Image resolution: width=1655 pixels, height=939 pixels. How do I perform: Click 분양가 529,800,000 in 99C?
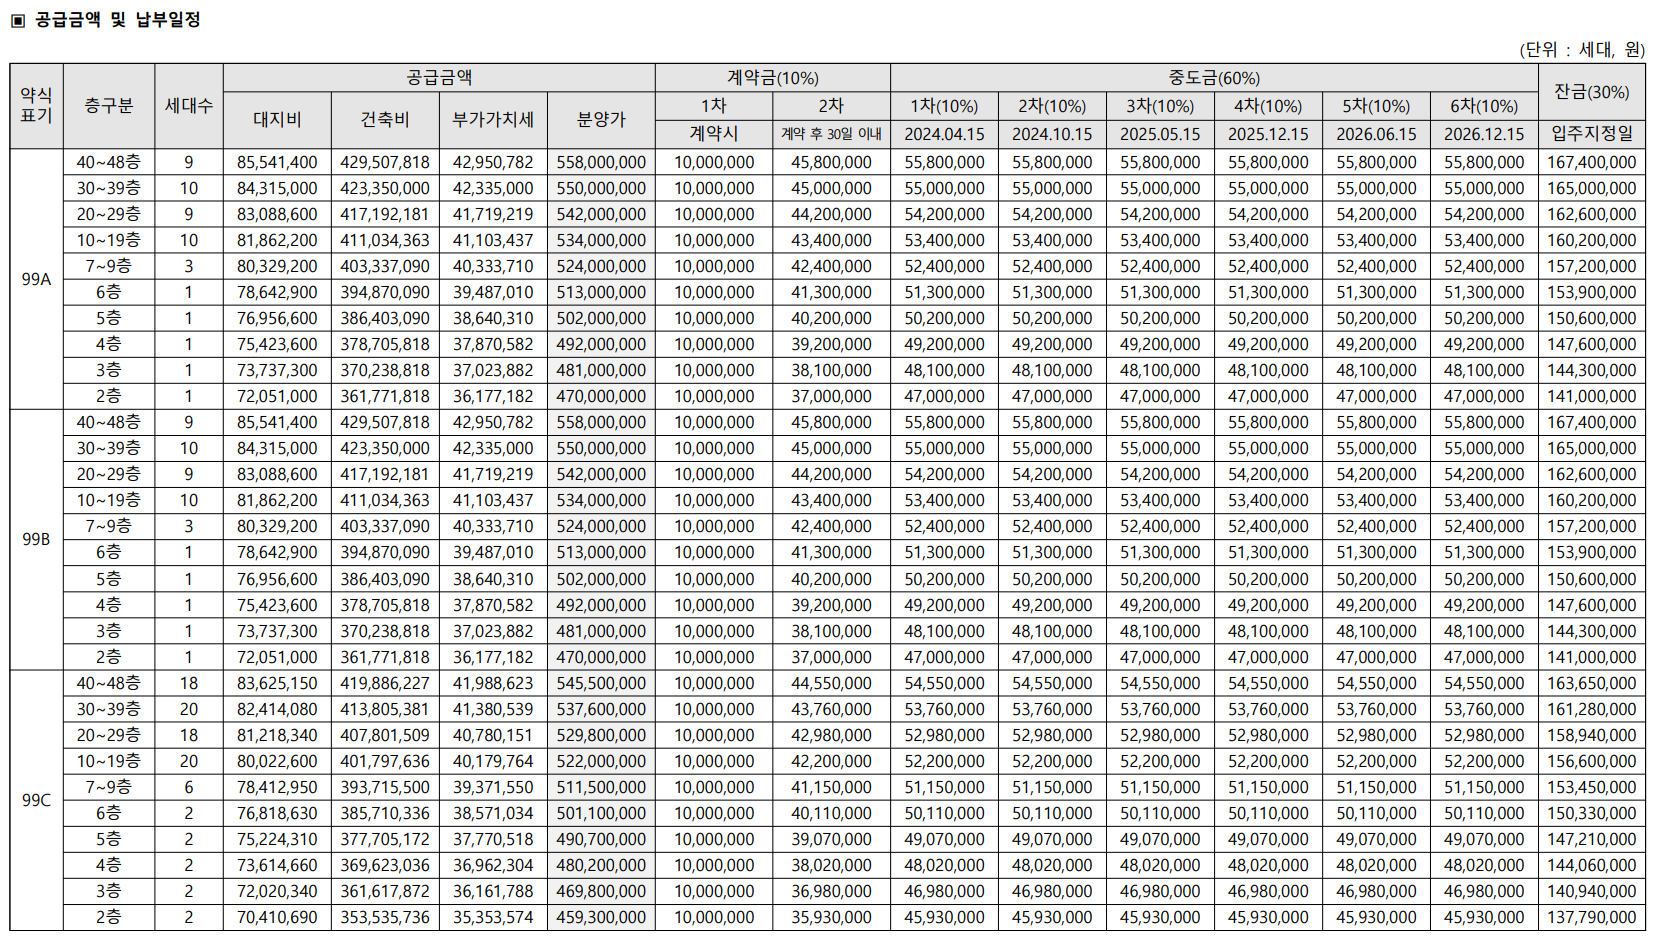coord(601,735)
